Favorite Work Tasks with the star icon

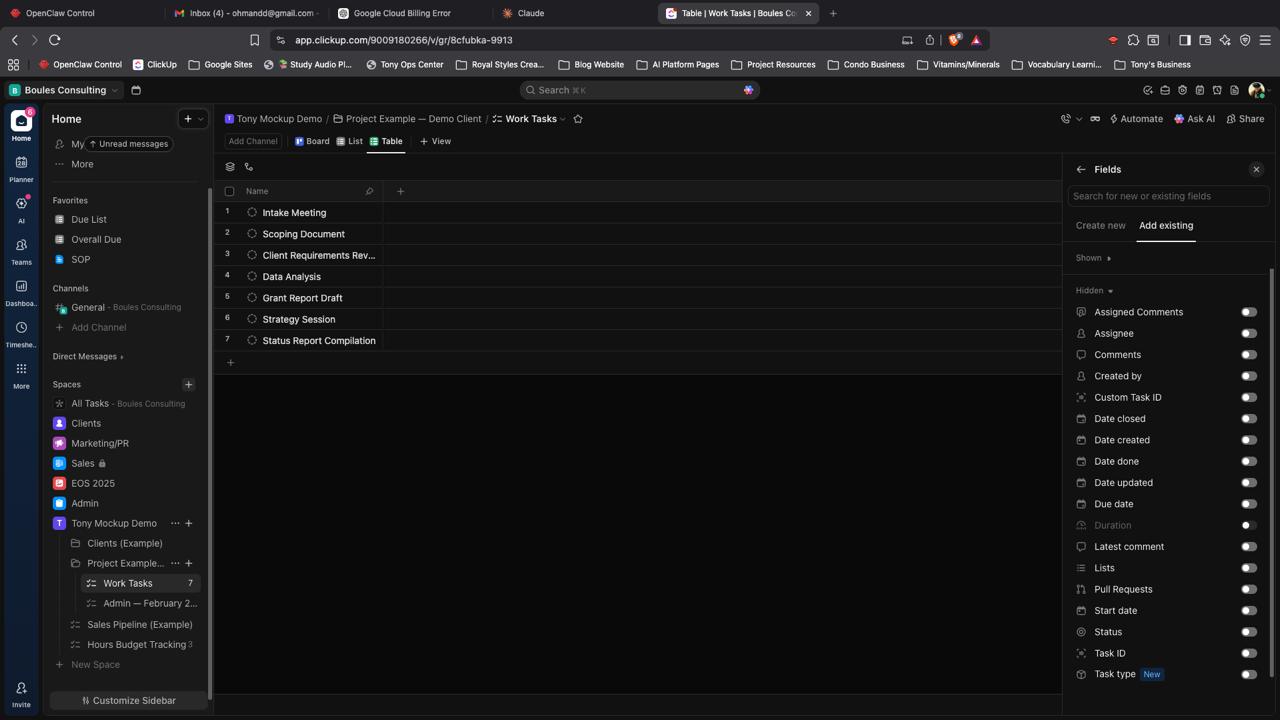[578, 119]
